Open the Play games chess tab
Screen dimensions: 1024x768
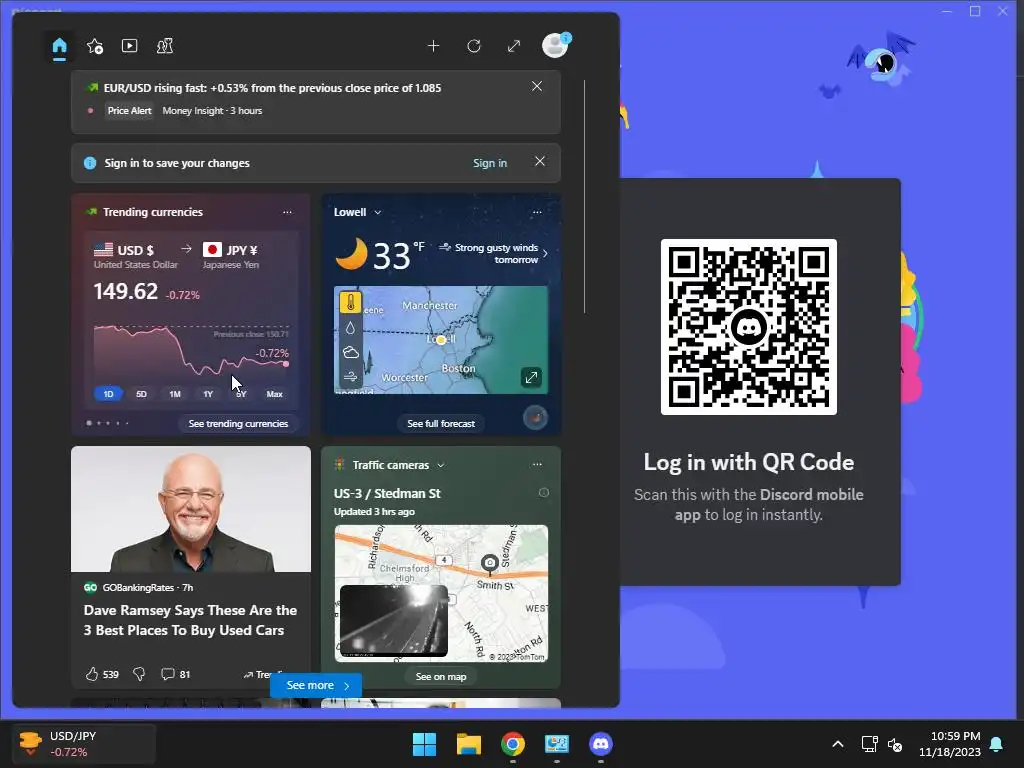coord(165,46)
